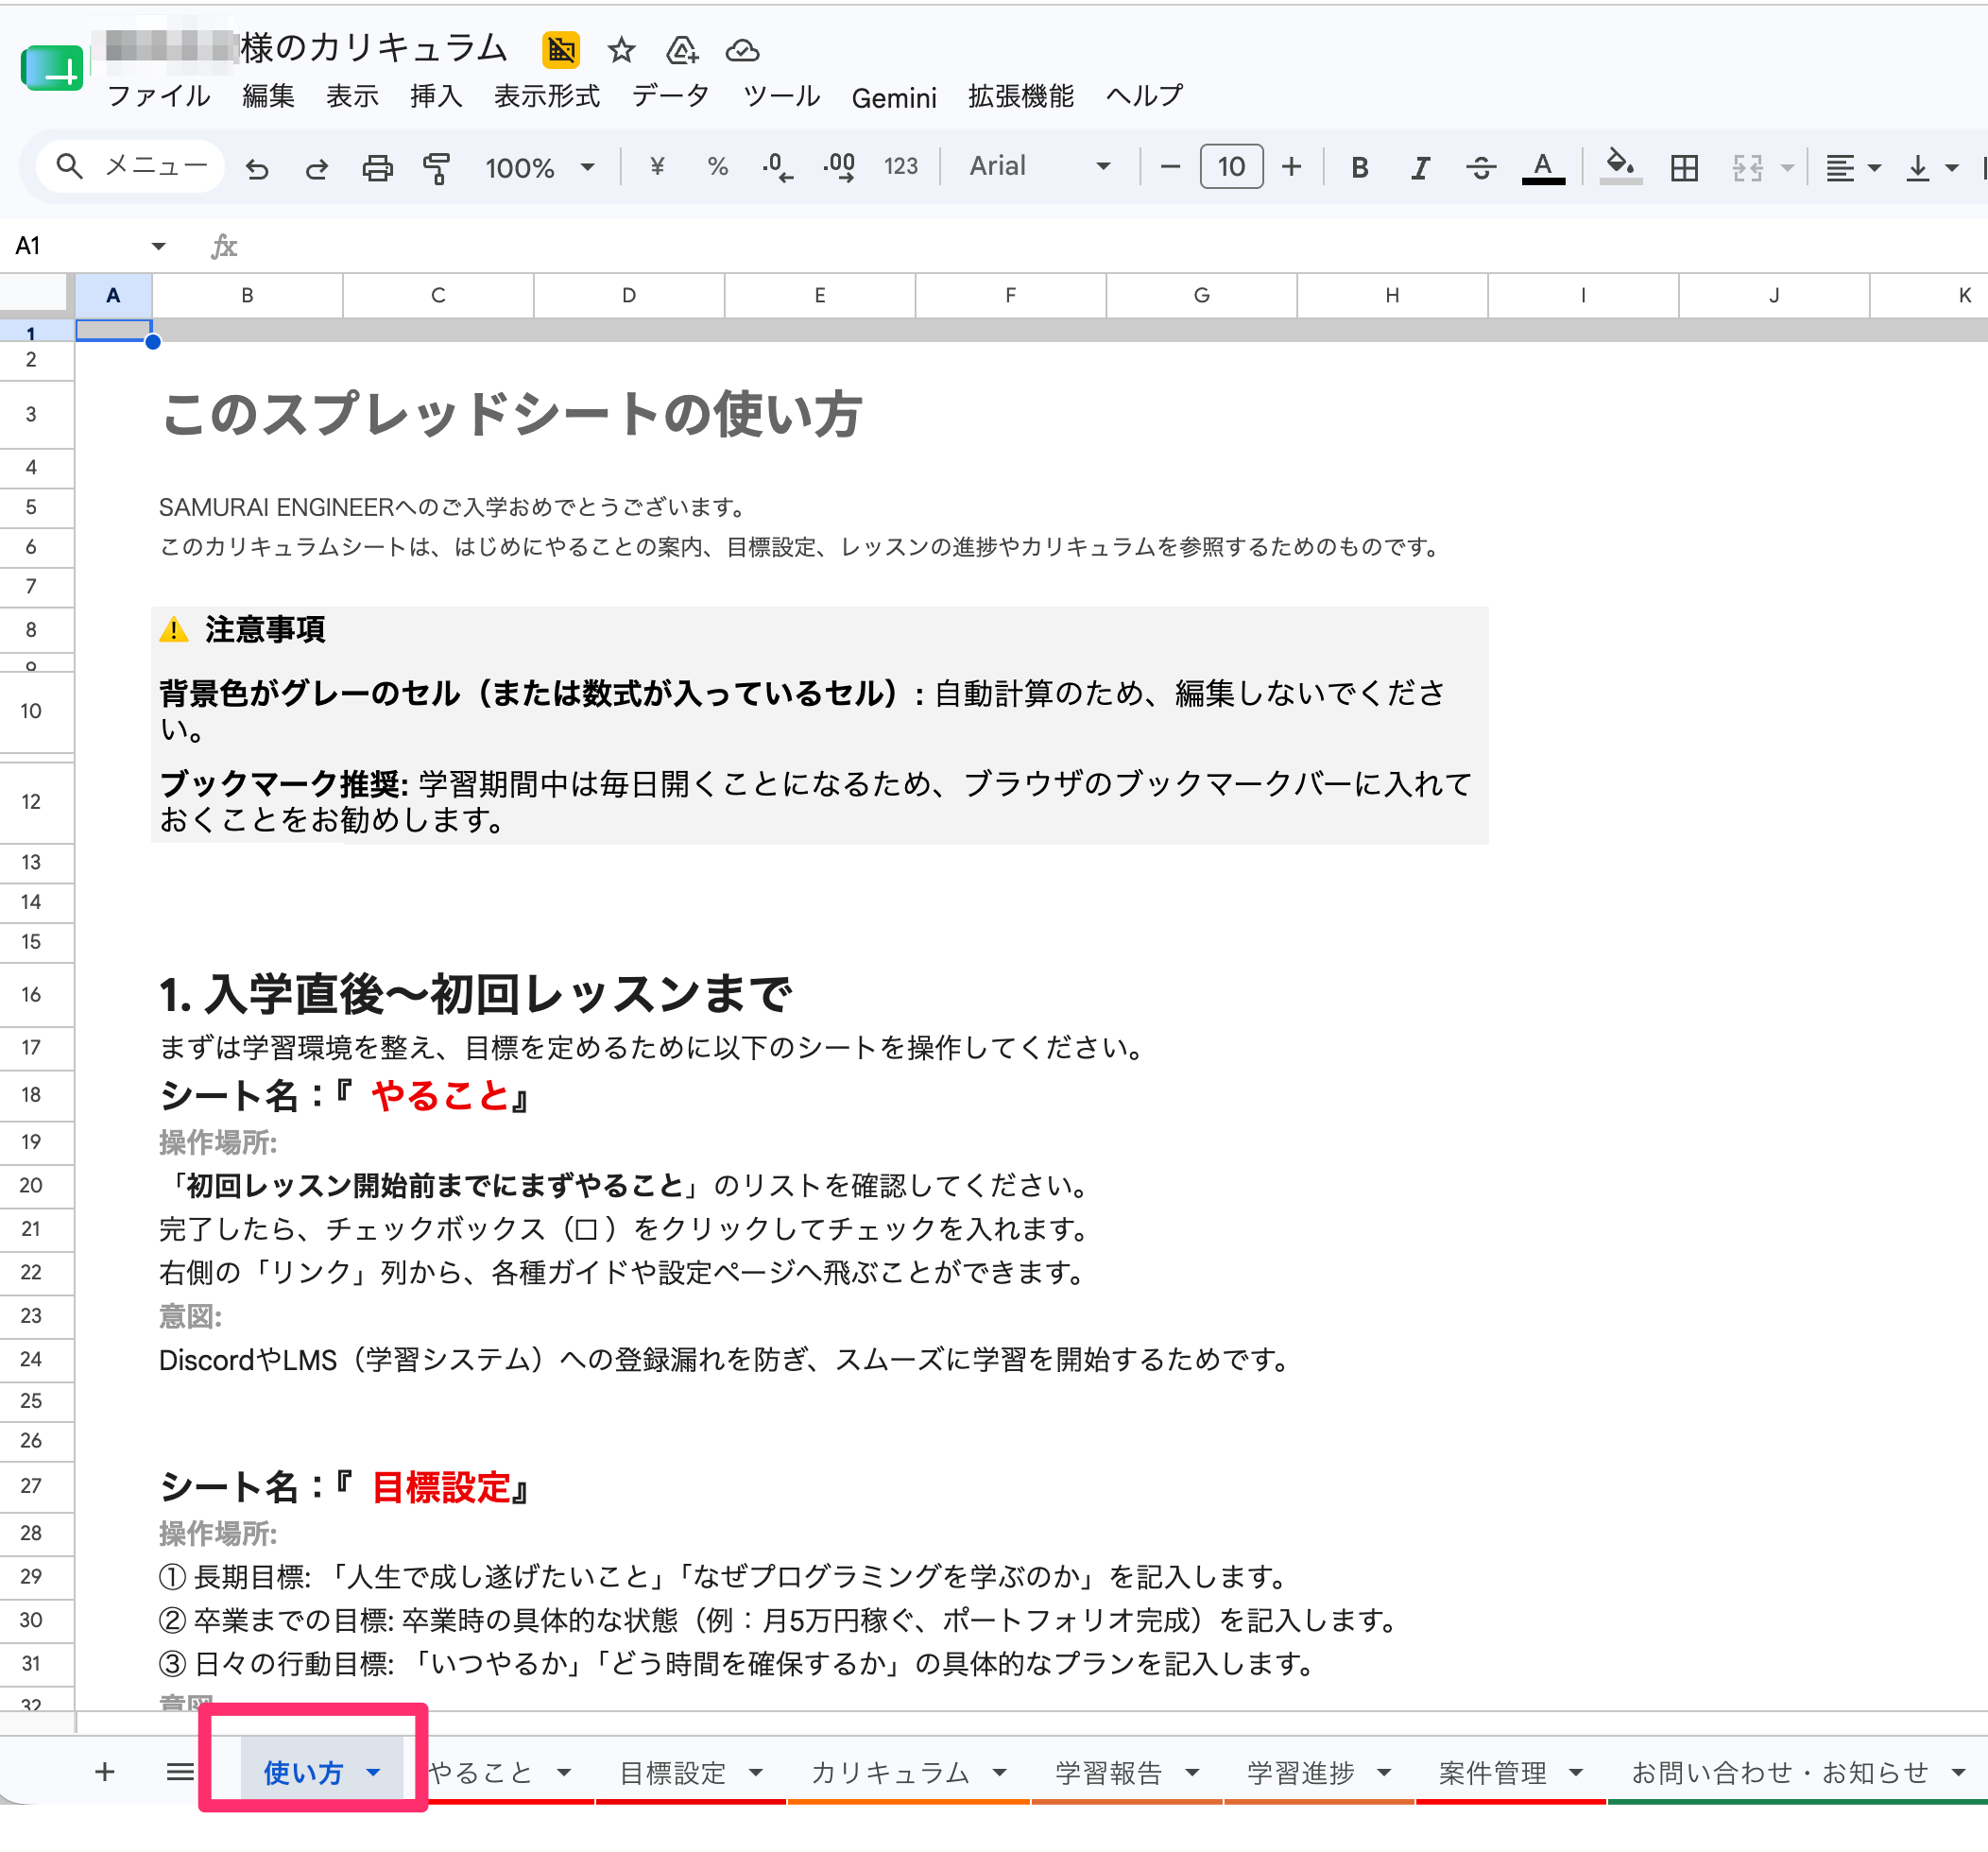
Task: Toggle bold formatting
Action: 1359,167
